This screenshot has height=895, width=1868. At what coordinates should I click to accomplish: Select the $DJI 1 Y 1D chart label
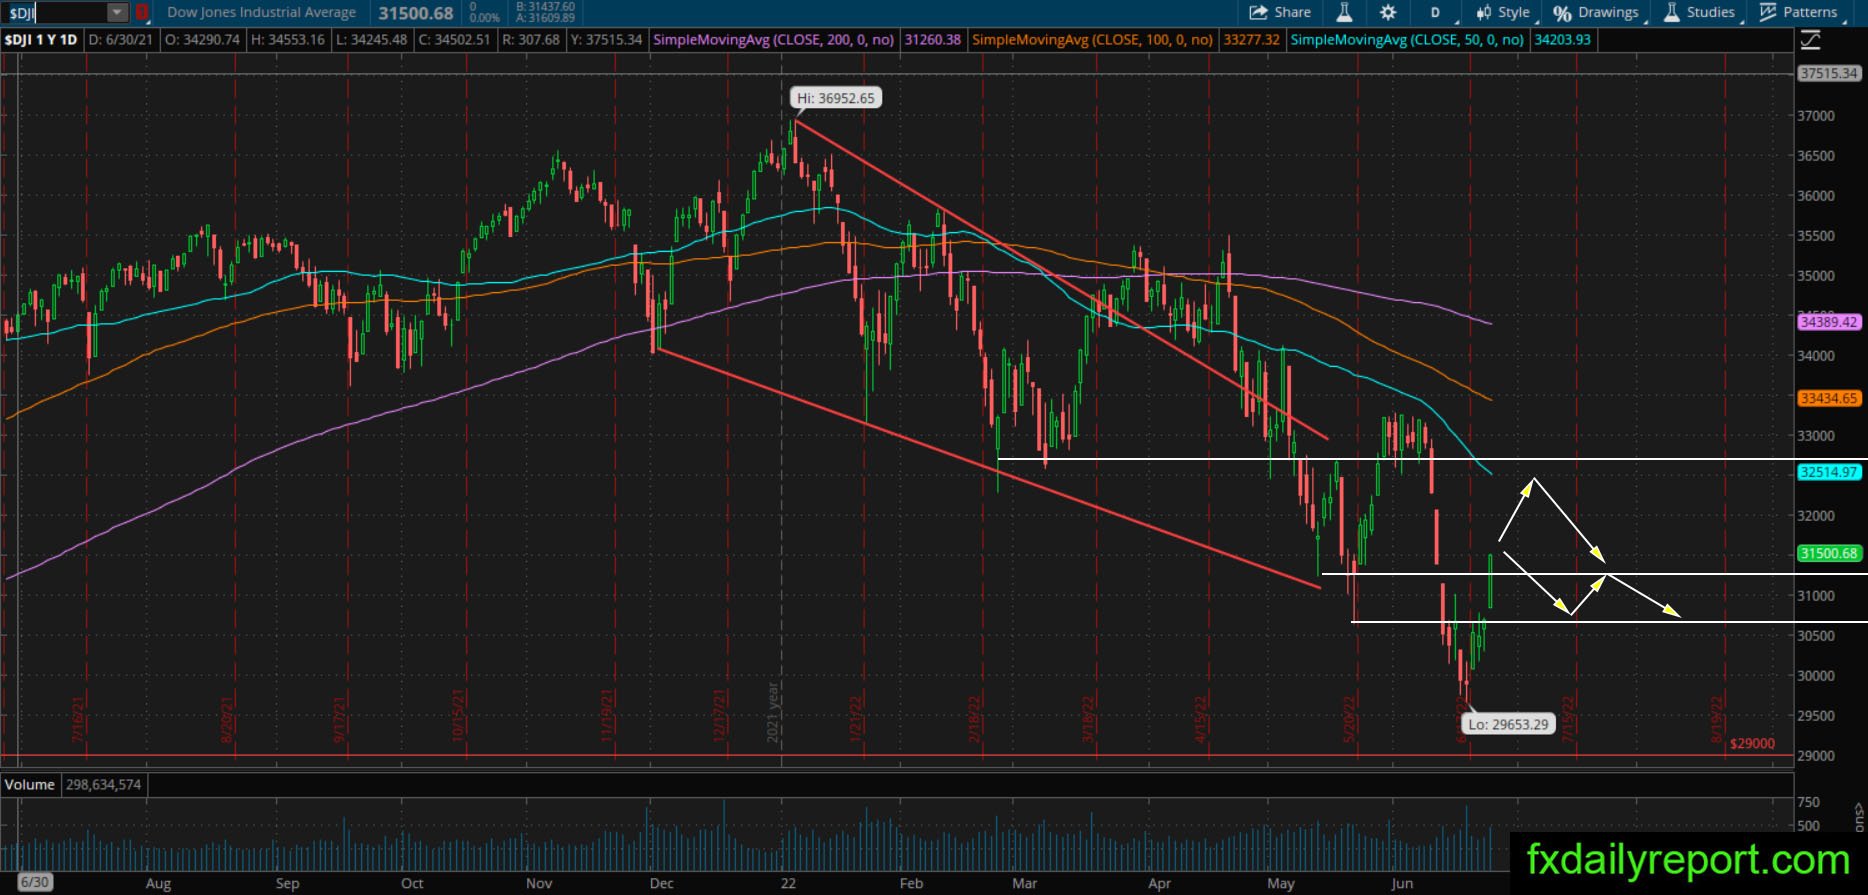click(41, 40)
